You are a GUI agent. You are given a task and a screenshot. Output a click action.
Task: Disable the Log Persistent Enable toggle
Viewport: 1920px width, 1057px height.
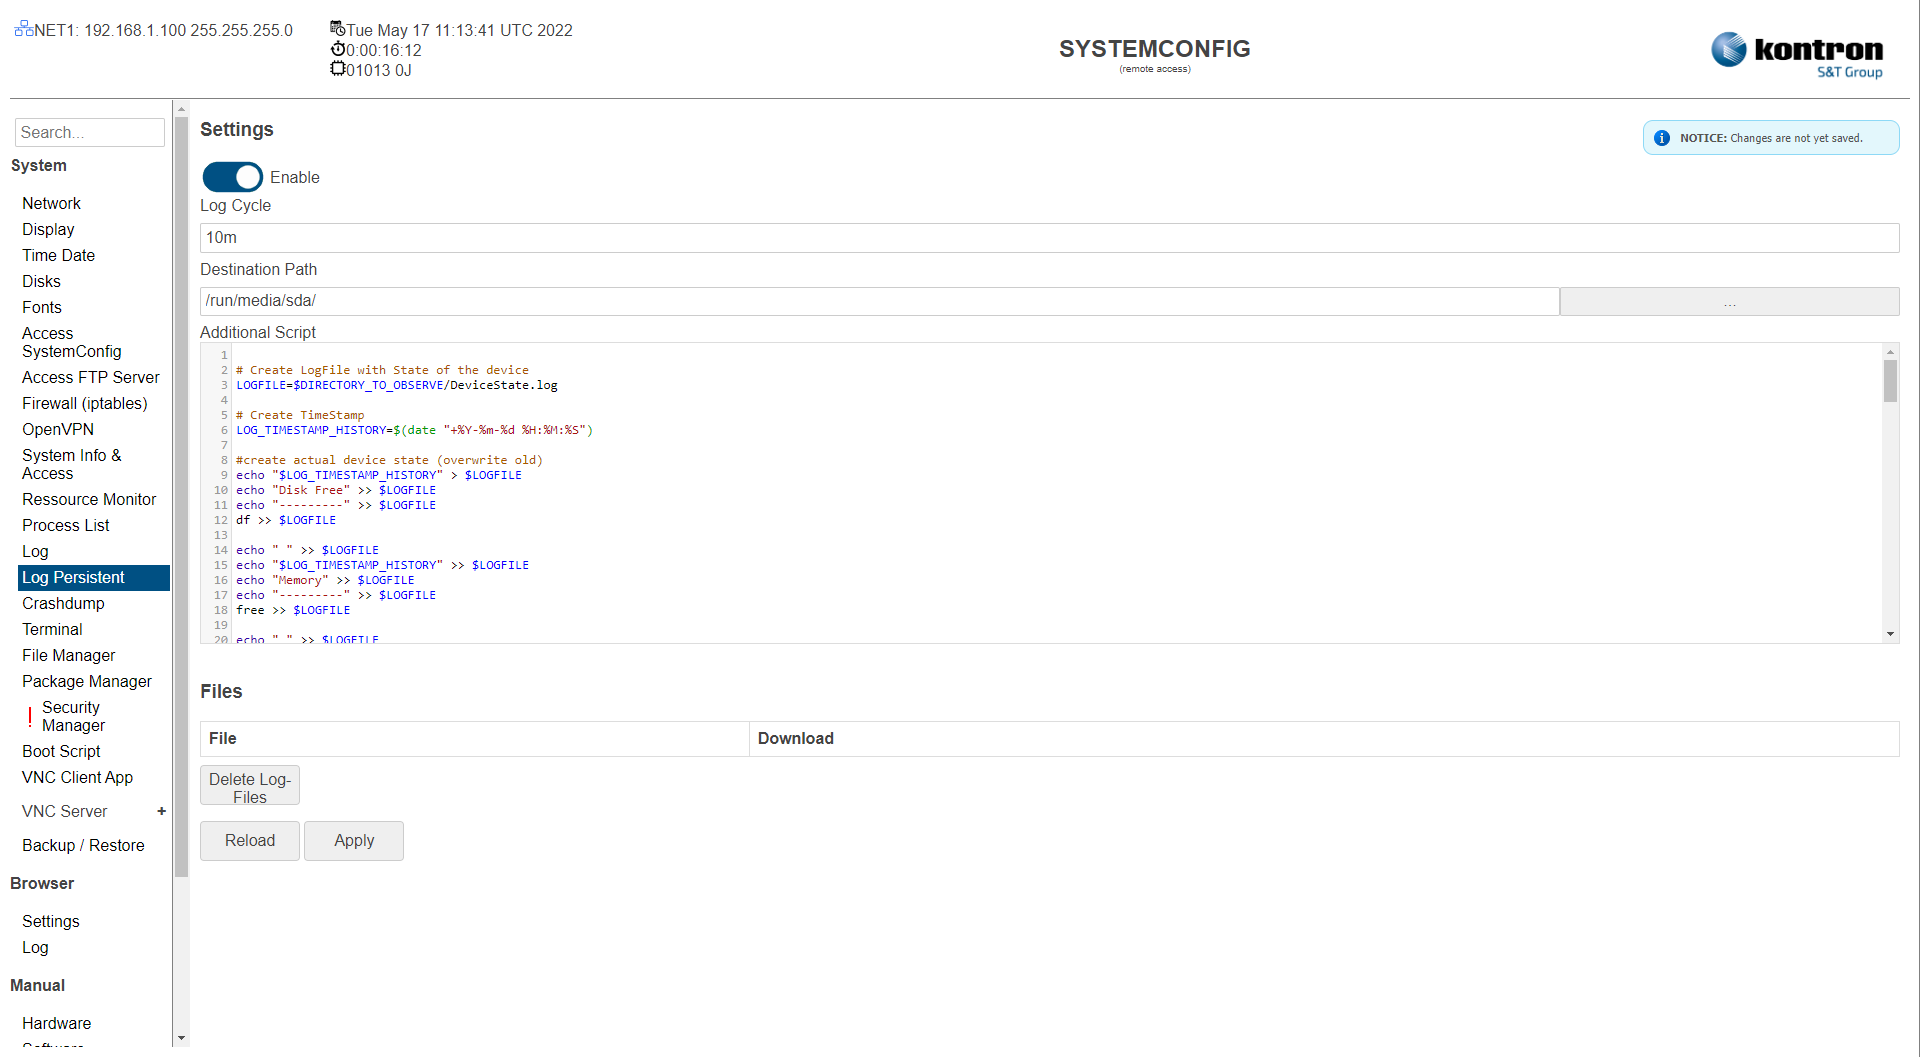(x=232, y=177)
